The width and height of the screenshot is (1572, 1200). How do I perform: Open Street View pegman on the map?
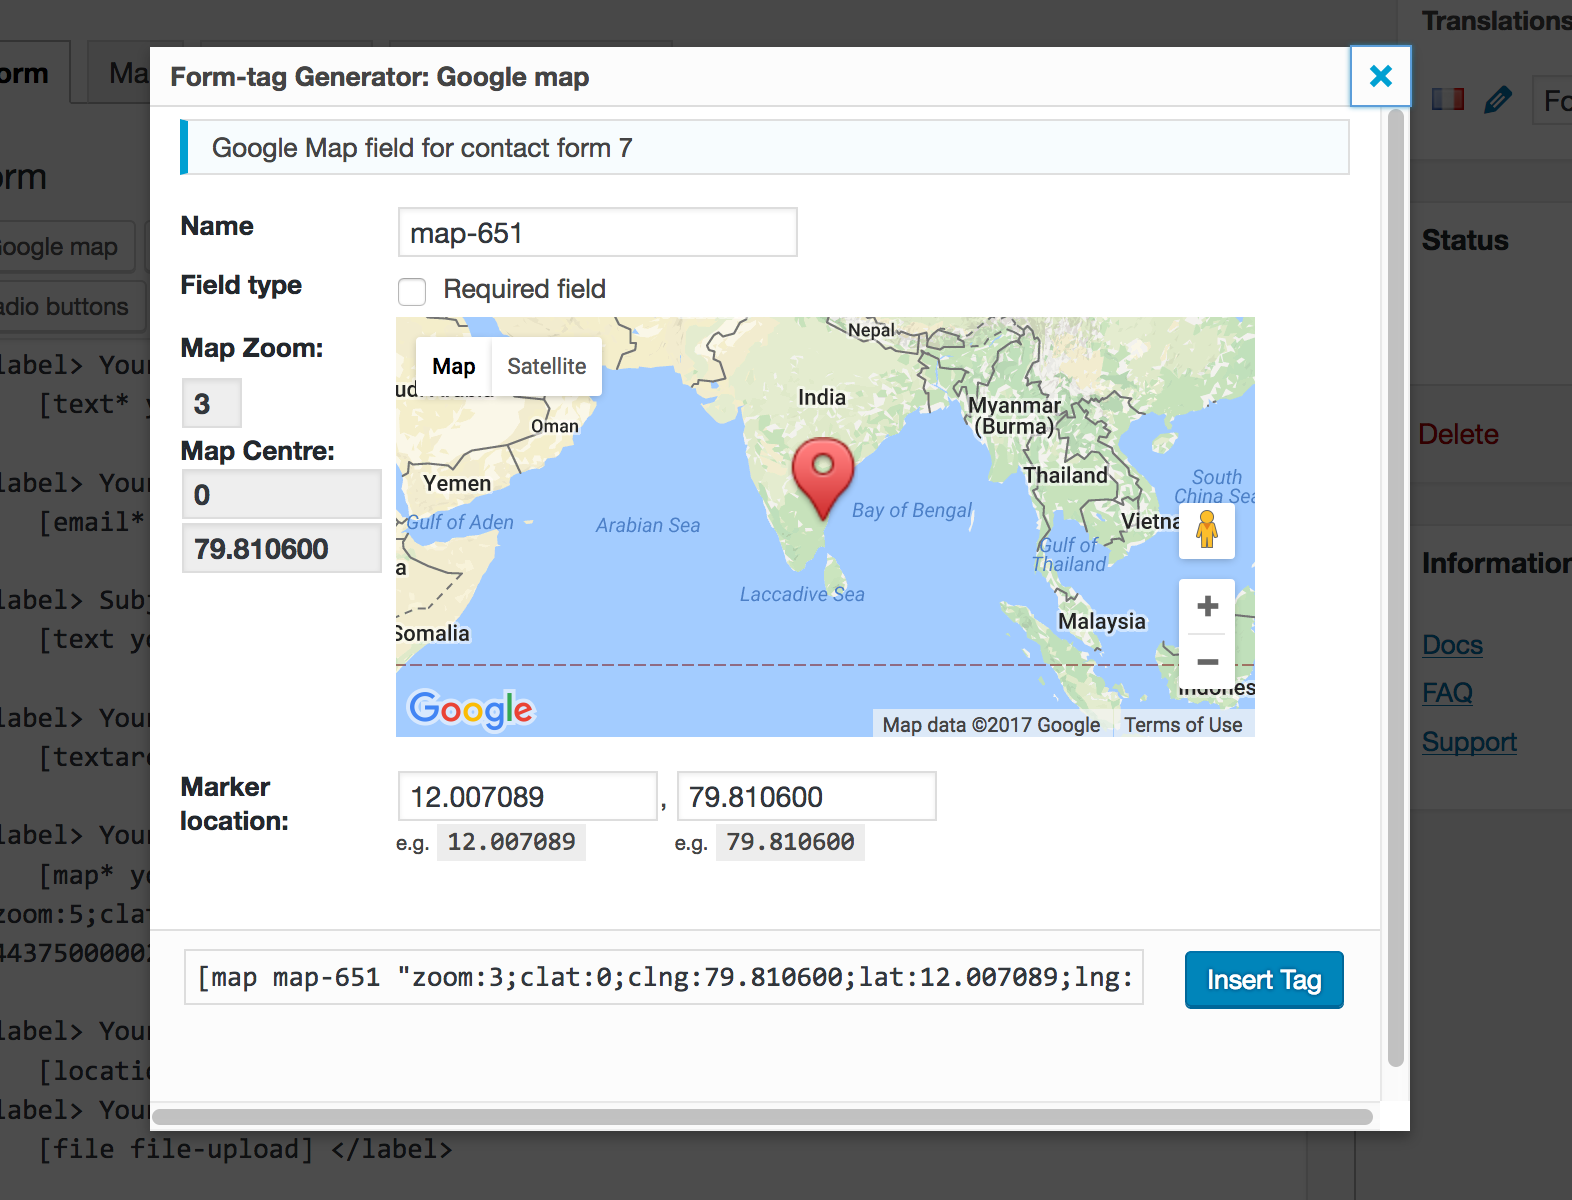click(x=1207, y=530)
